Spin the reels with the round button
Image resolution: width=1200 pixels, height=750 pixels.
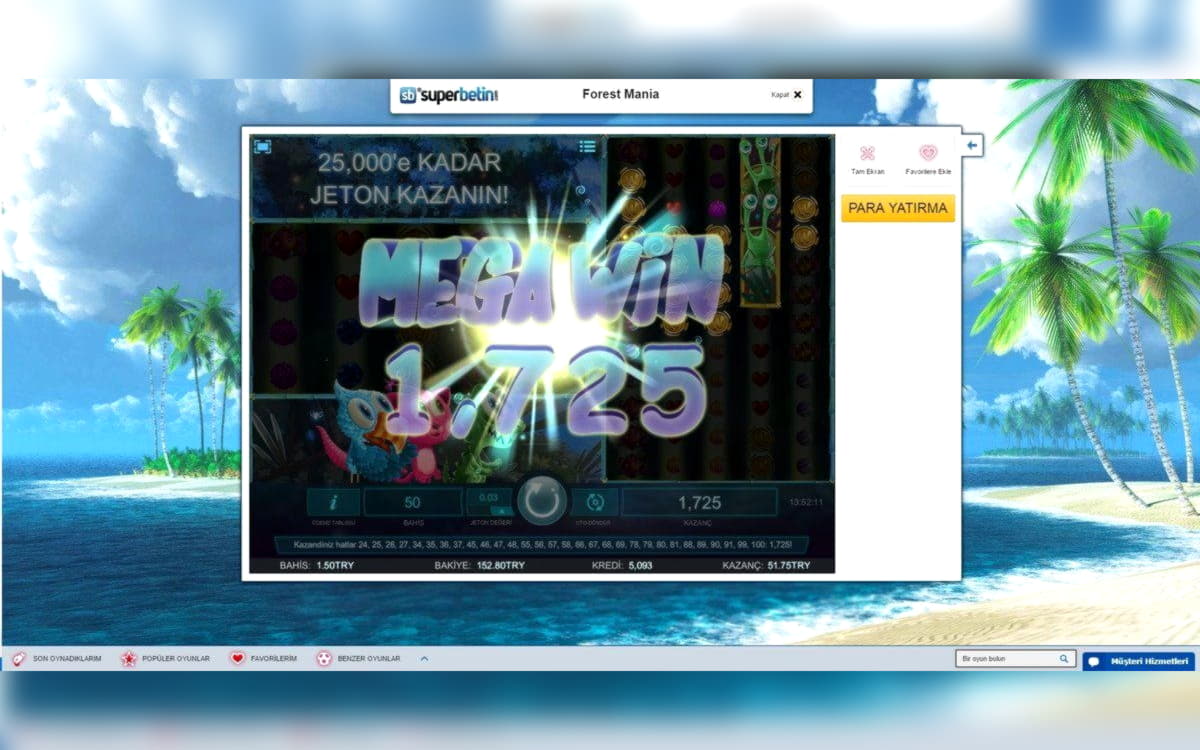[542, 500]
